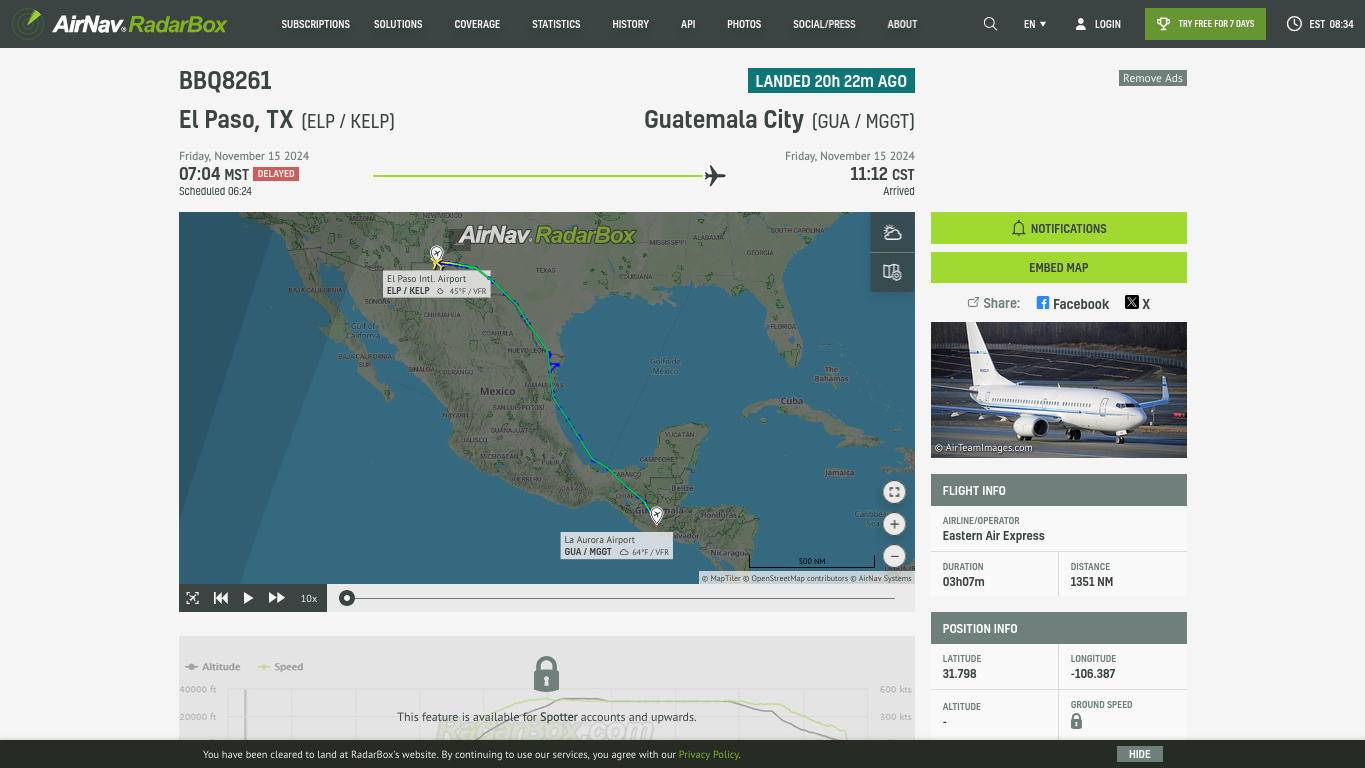Play the flight replay
The width and height of the screenshot is (1365, 768).
[x=248, y=598]
